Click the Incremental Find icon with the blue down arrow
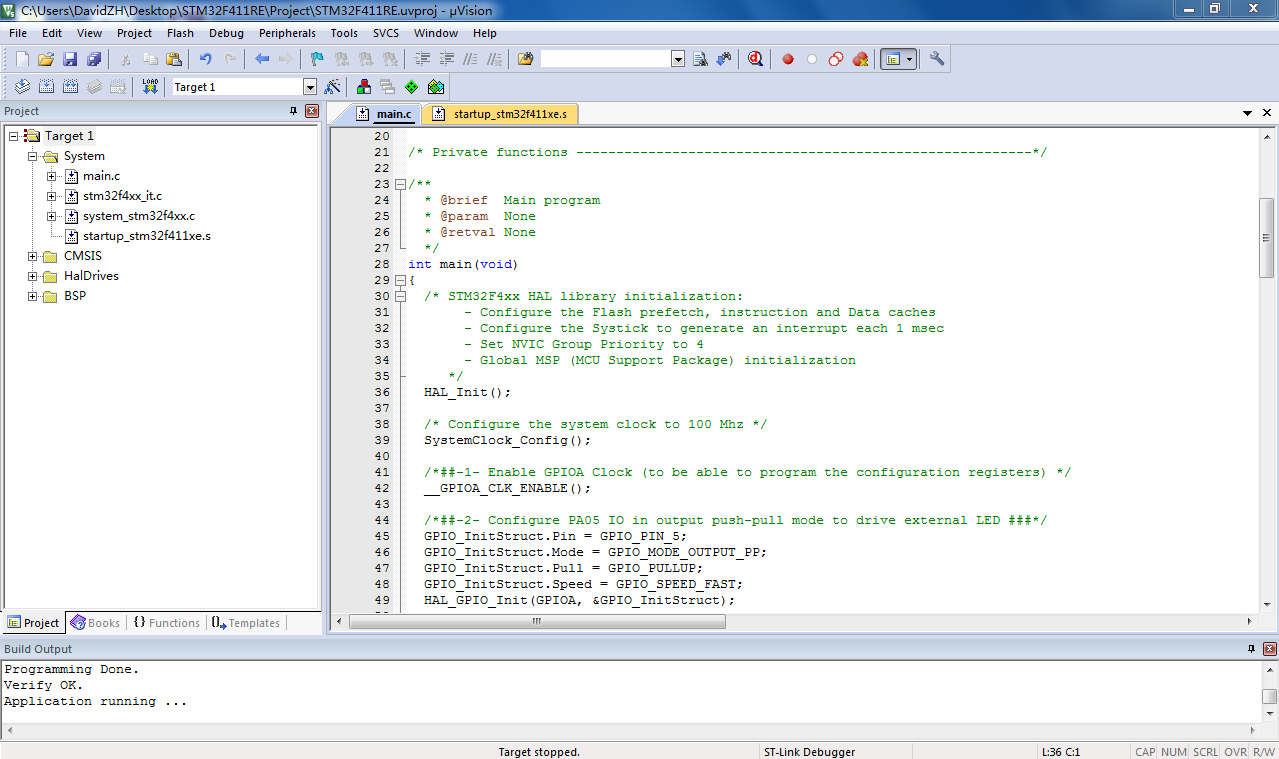Screen dimensions: 1279x759 pos(724,59)
